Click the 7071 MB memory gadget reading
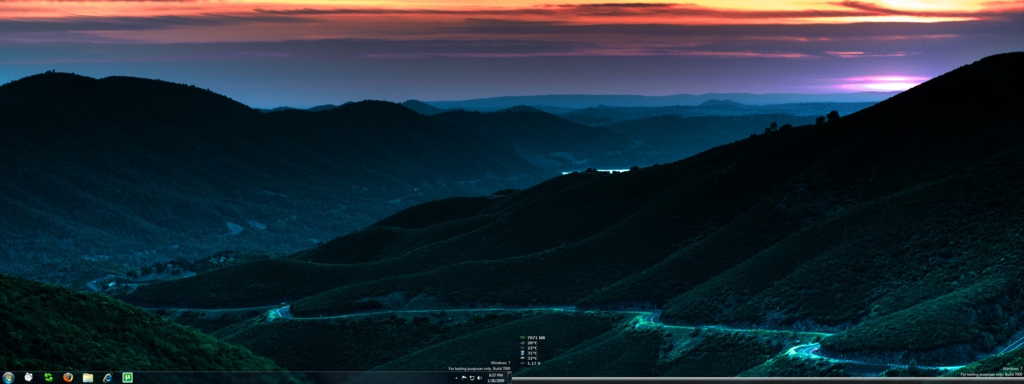The image size is (1024, 384). (x=536, y=338)
